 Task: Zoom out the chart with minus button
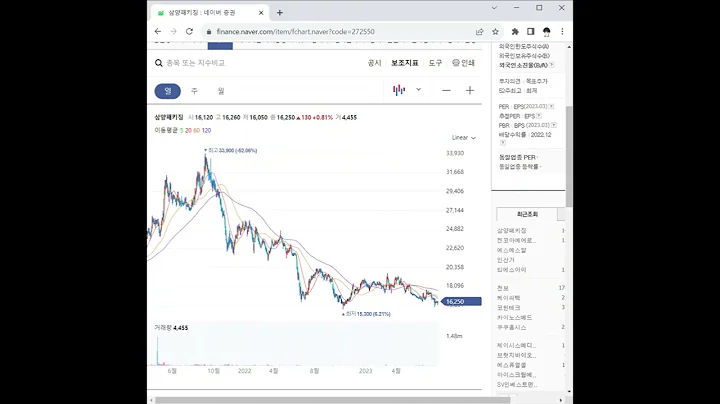click(446, 90)
